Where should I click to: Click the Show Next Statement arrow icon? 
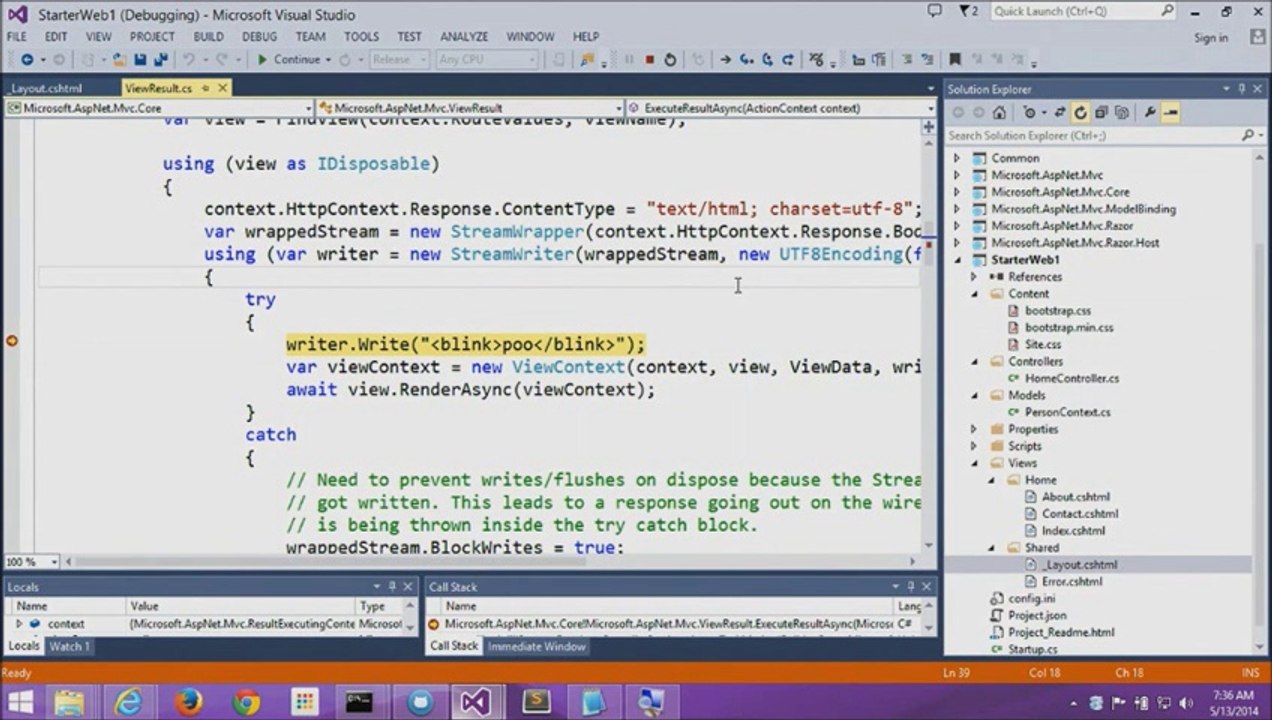click(726, 59)
